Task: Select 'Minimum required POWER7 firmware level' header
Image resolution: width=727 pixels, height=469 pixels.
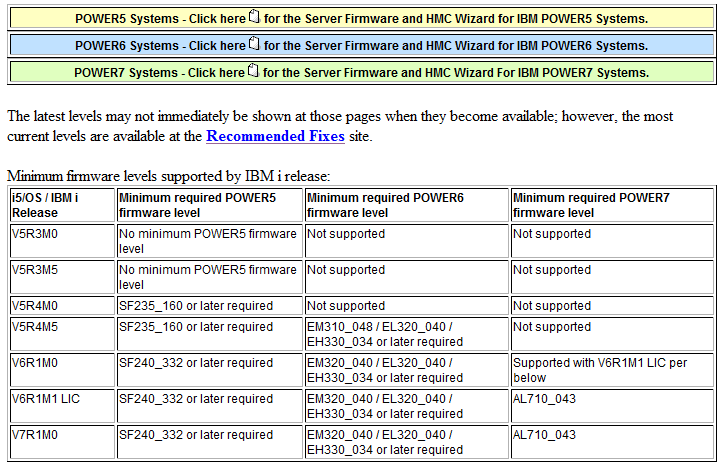Action: coord(612,205)
